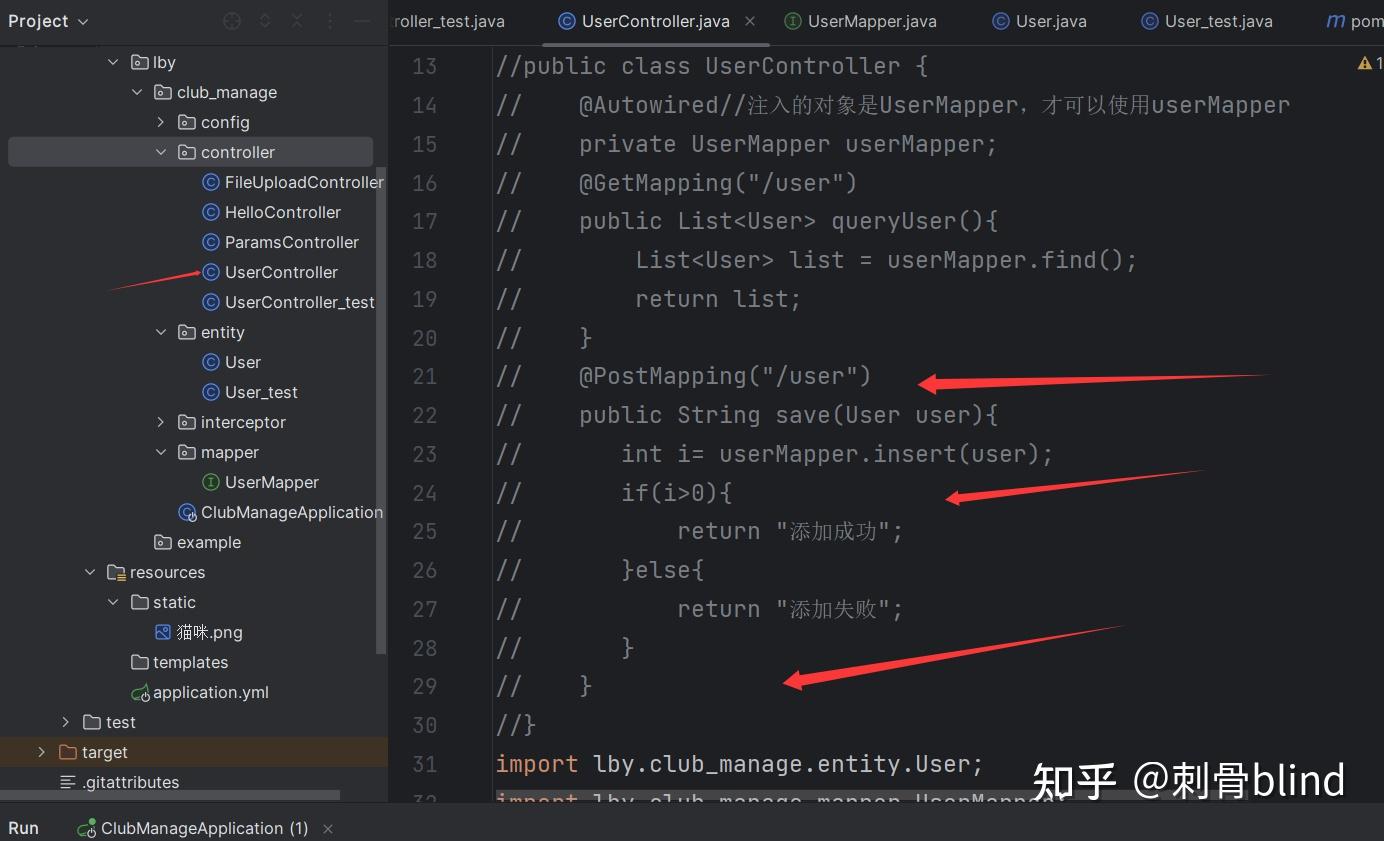Expand the config package
Viewport: 1384px width, 841px height.
[159, 121]
